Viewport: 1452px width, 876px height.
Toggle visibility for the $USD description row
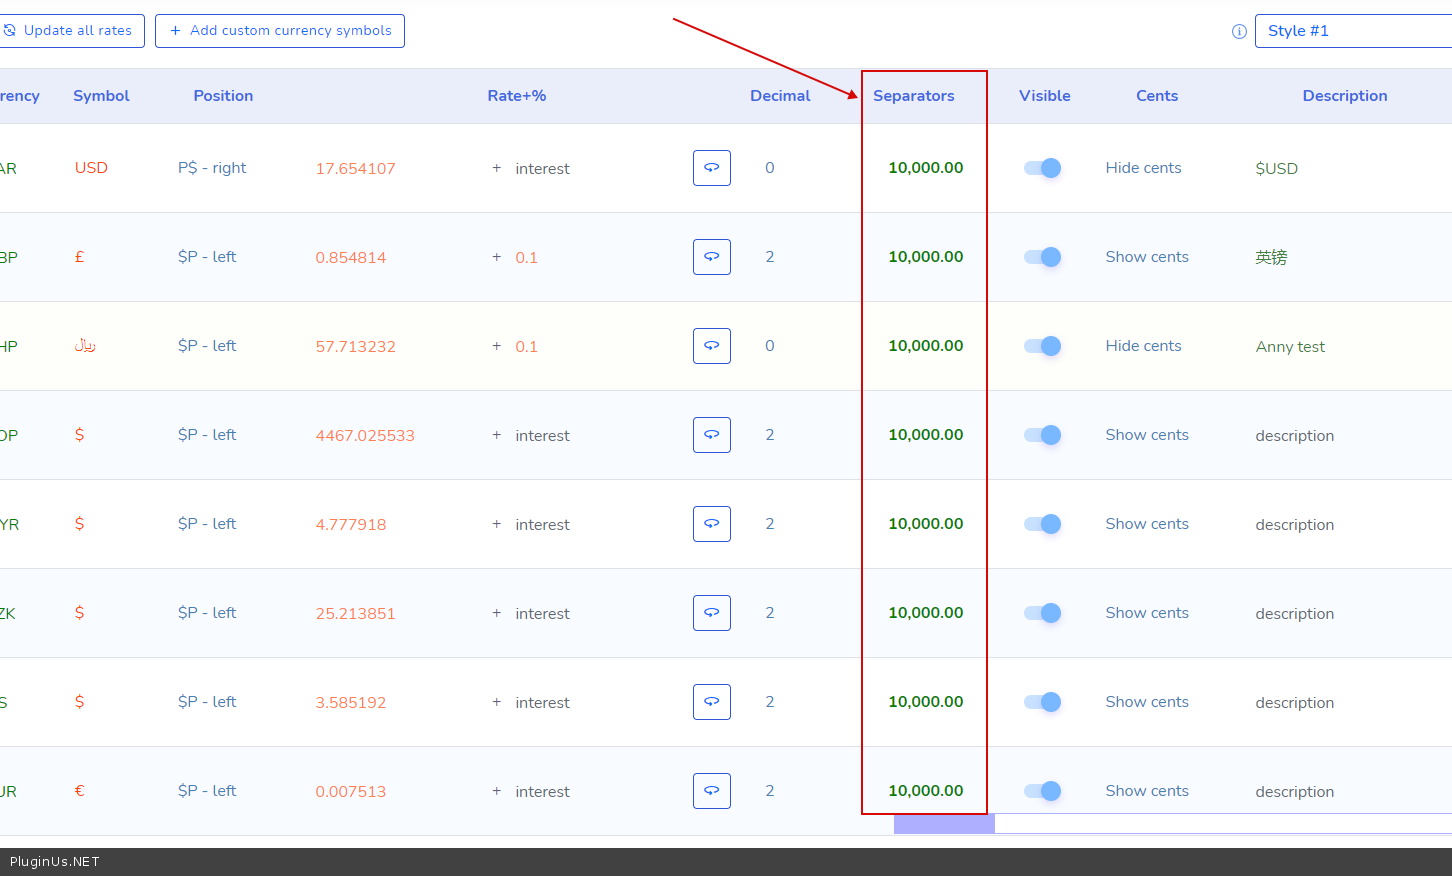1042,168
